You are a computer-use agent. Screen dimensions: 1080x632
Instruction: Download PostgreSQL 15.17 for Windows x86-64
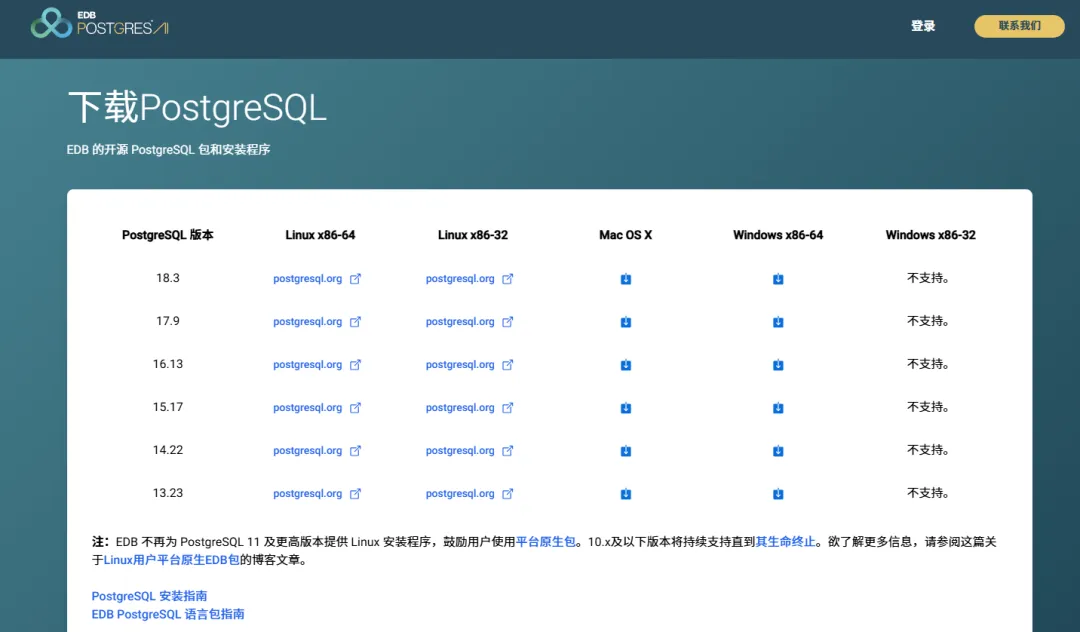coord(778,408)
